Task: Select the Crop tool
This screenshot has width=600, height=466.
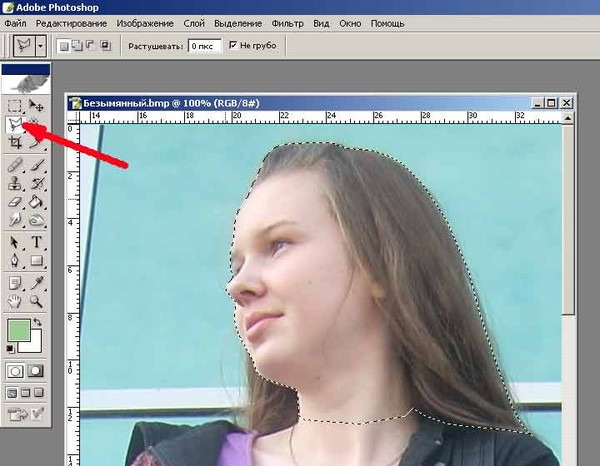Action: coord(15,143)
